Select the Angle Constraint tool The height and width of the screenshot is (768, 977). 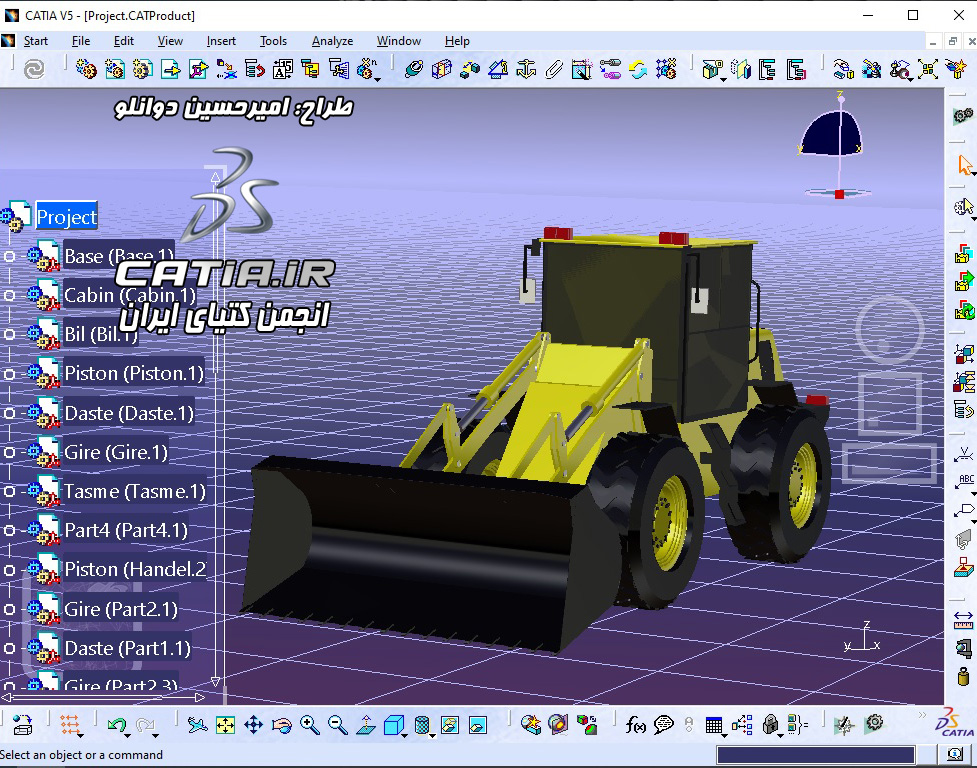coord(497,69)
